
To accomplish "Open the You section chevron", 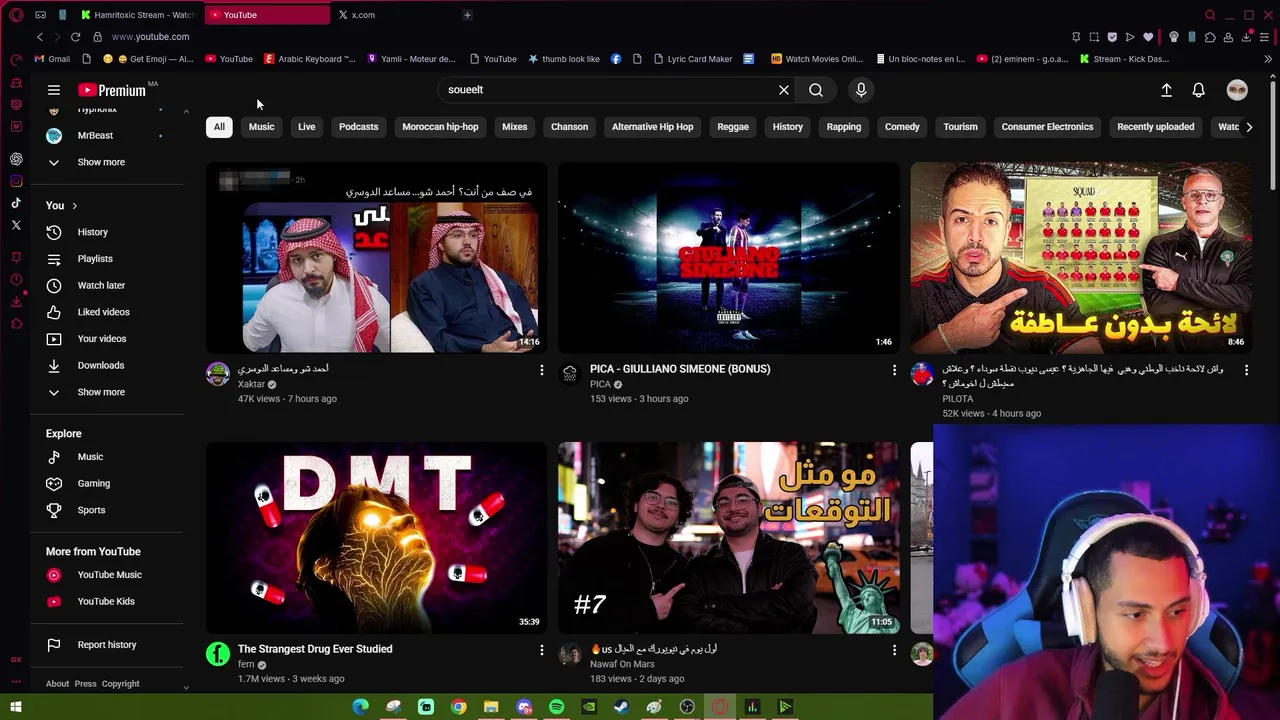I will point(74,206).
